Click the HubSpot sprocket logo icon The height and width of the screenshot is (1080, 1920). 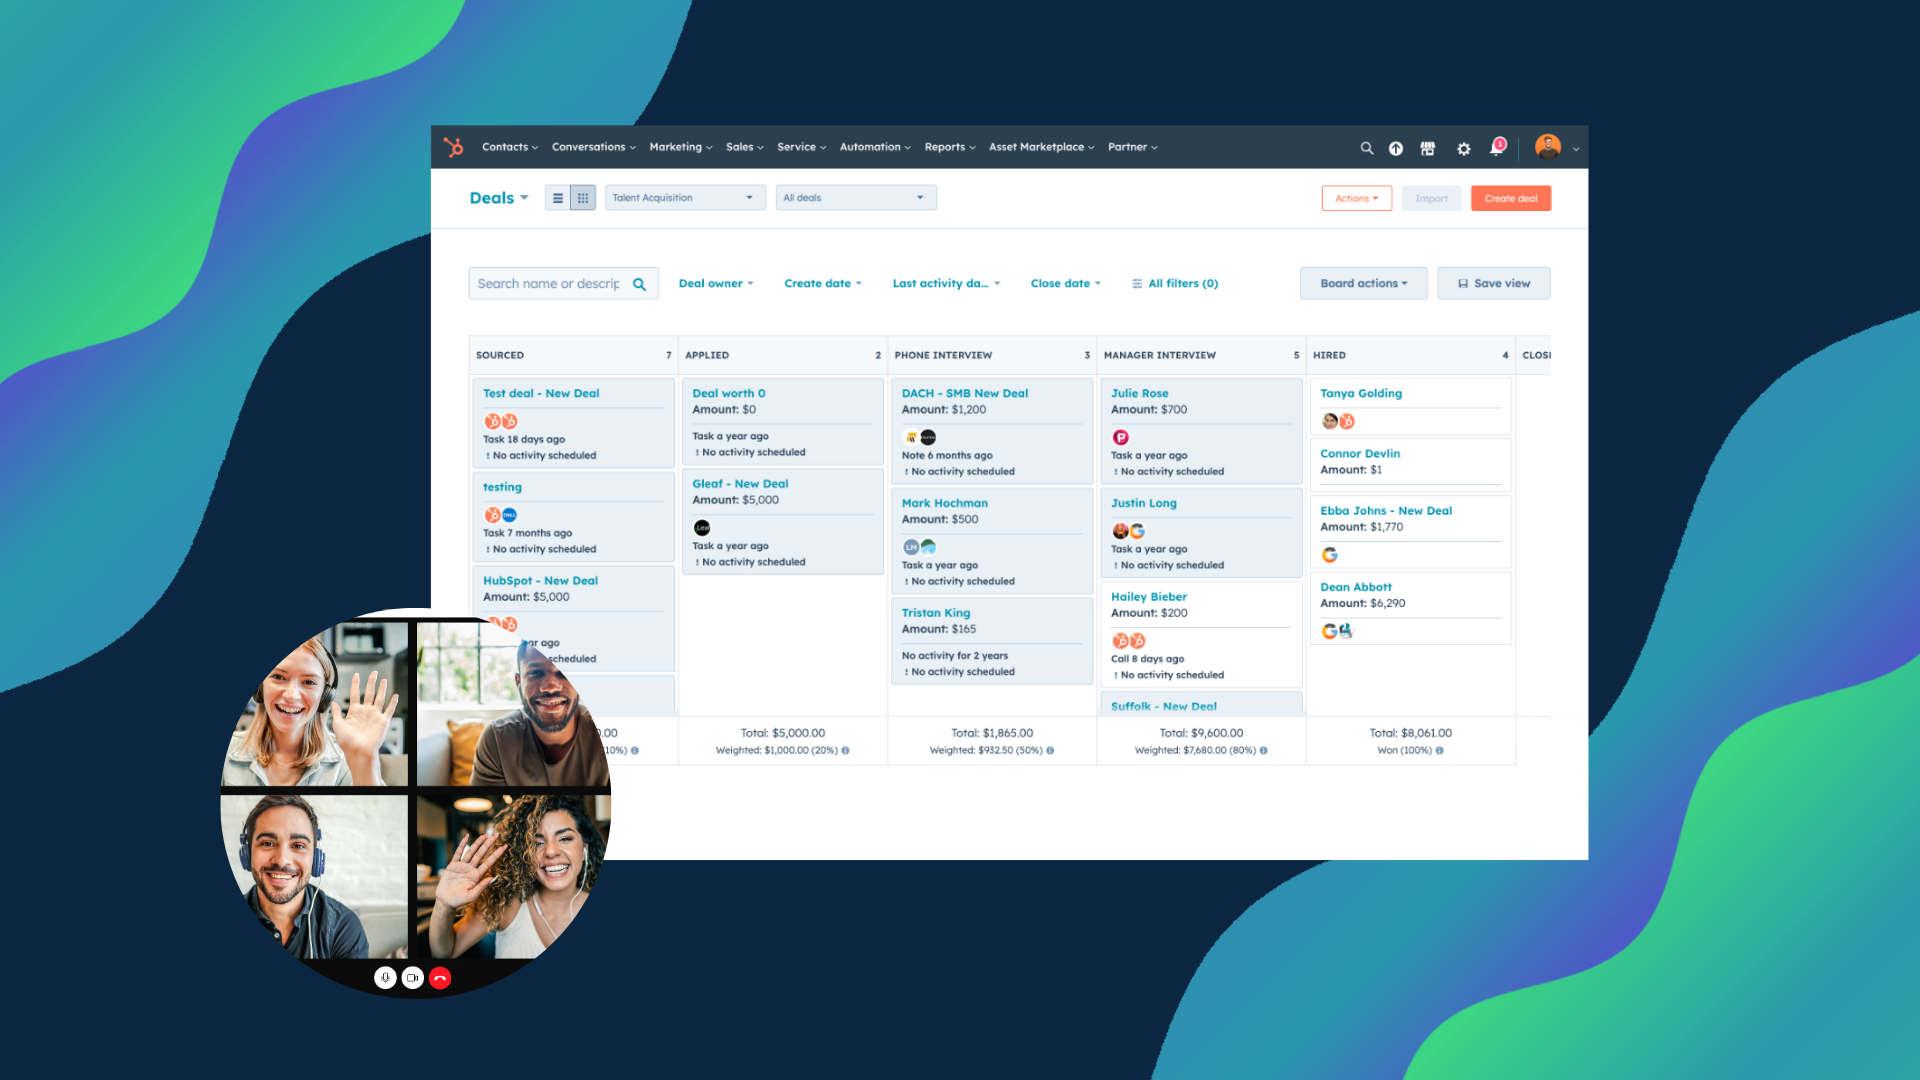pyautogui.click(x=455, y=146)
